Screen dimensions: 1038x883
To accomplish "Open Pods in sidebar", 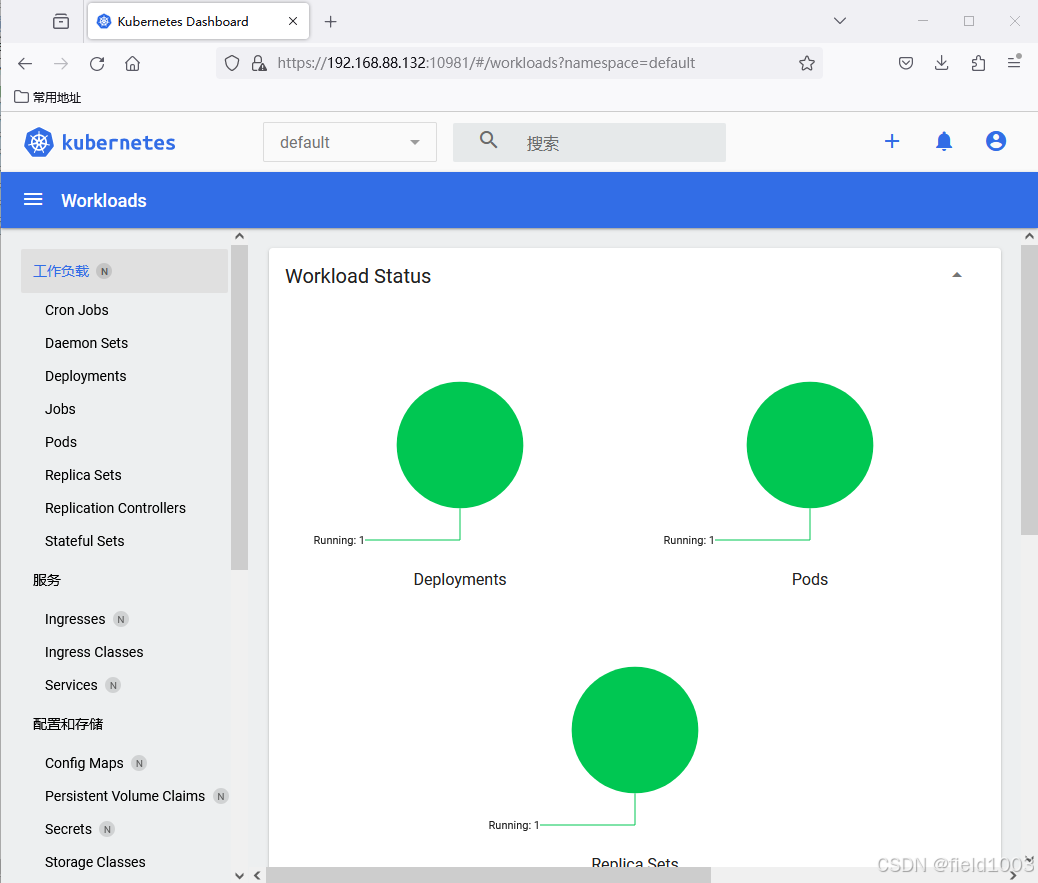I will tap(61, 442).
